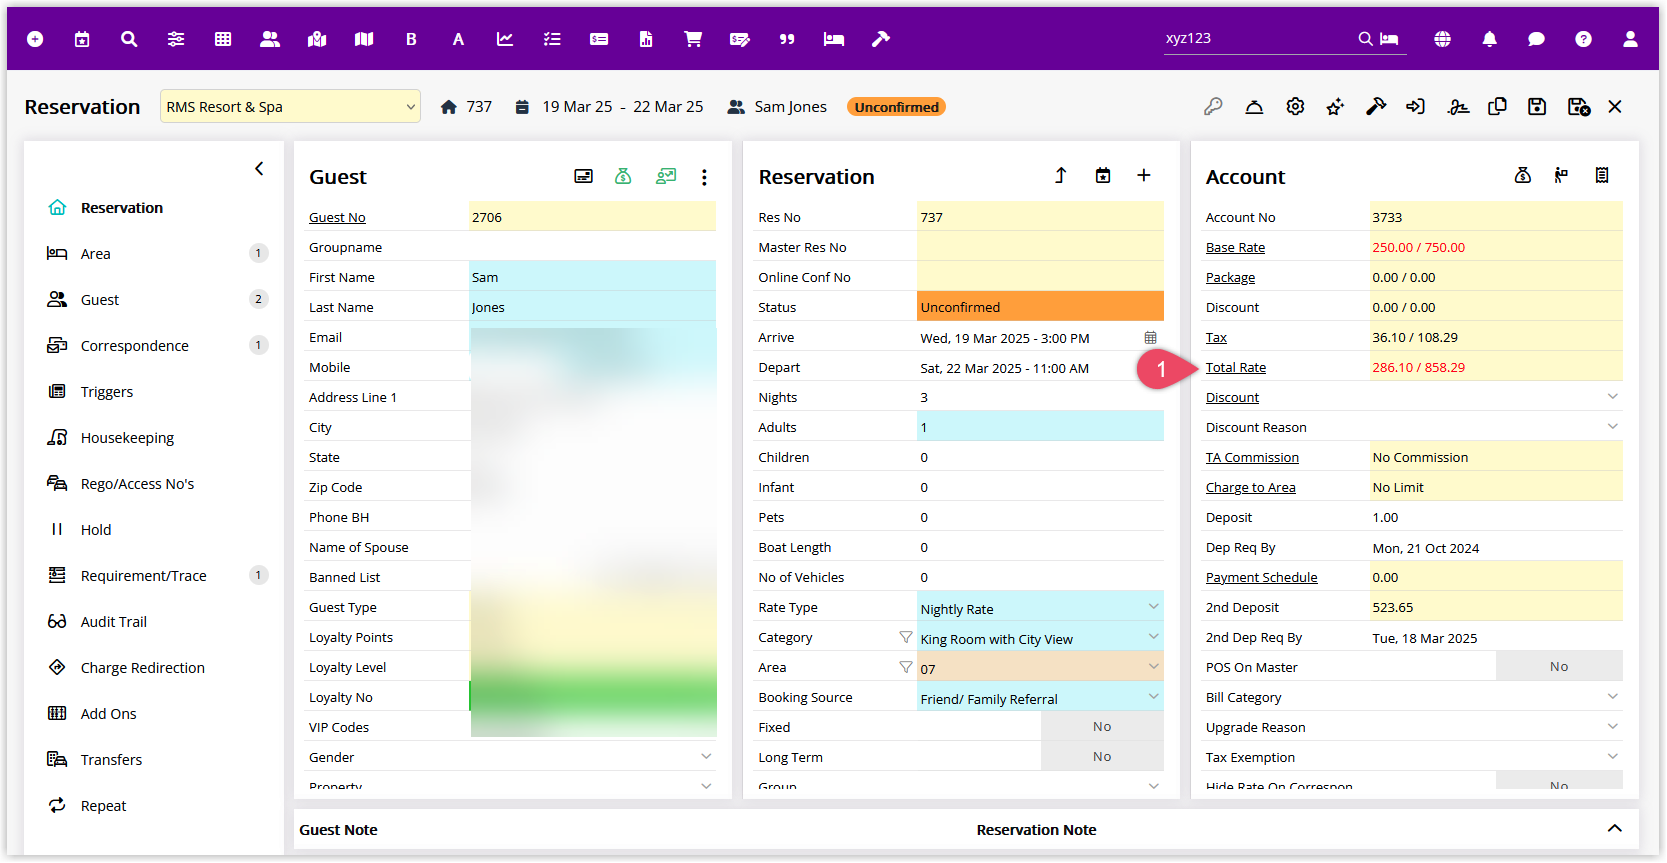The image size is (1667, 863).
Task: Click the signature icon
Action: pyautogui.click(x=1458, y=106)
